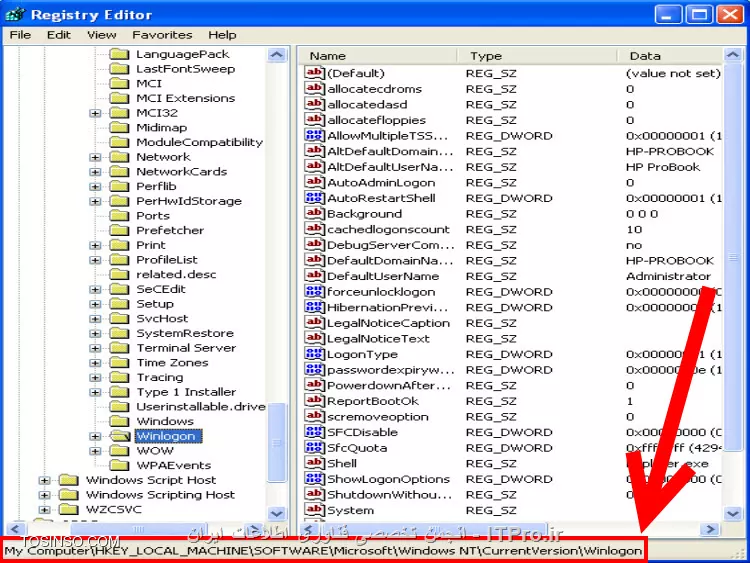Select the Type 1 Installer key
This screenshot has height=563, width=750.
pos(186,392)
